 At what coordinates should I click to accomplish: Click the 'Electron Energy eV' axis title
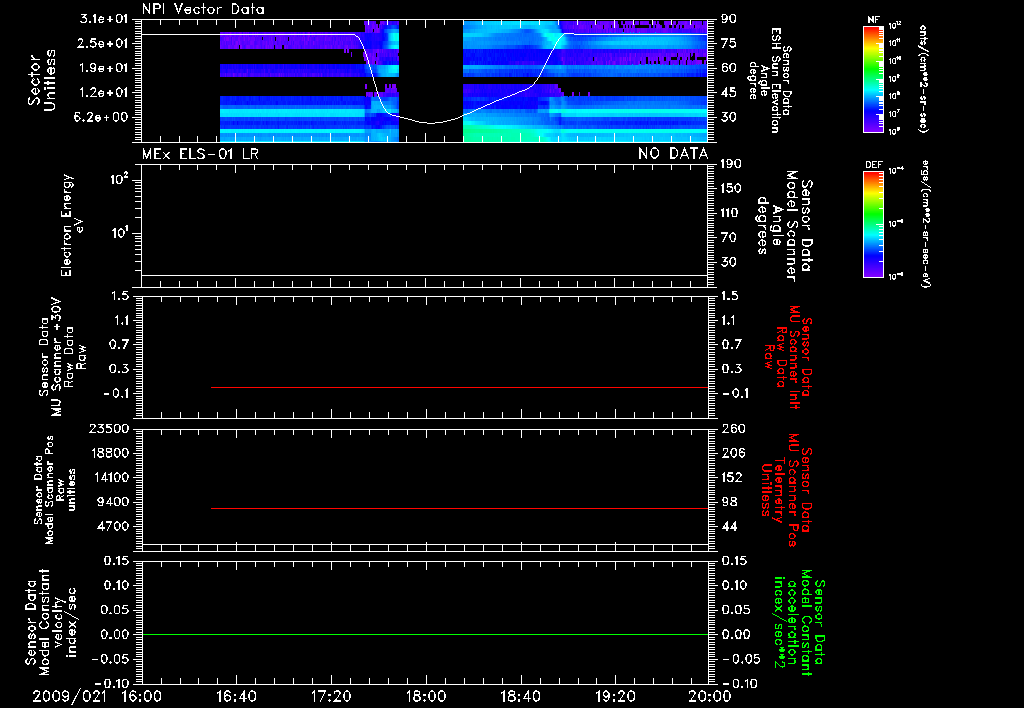(x=71, y=225)
